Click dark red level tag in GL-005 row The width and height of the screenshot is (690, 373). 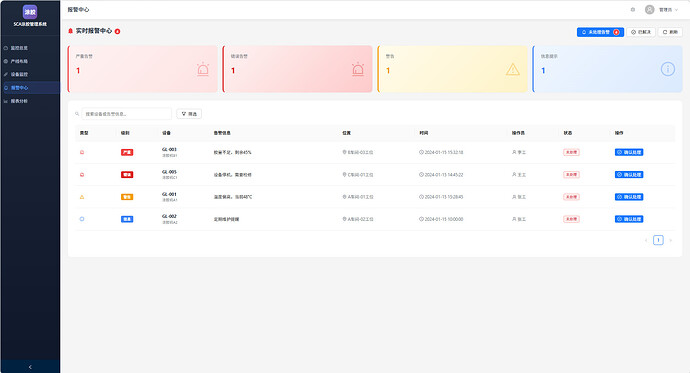127,175
